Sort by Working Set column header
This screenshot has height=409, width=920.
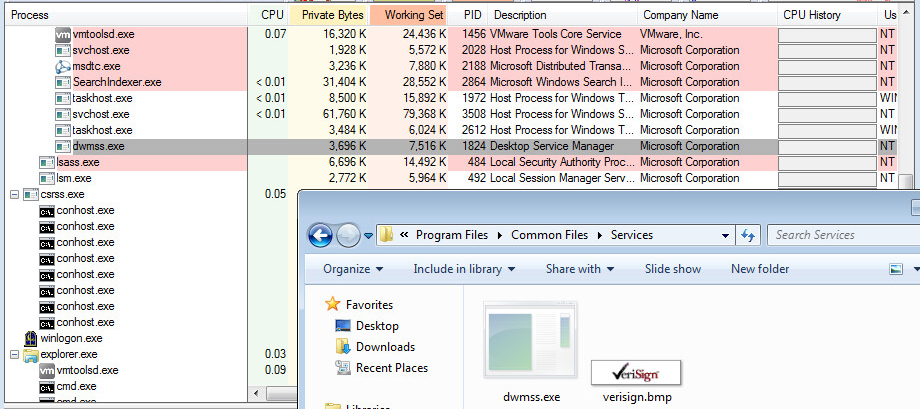[408, 15]
